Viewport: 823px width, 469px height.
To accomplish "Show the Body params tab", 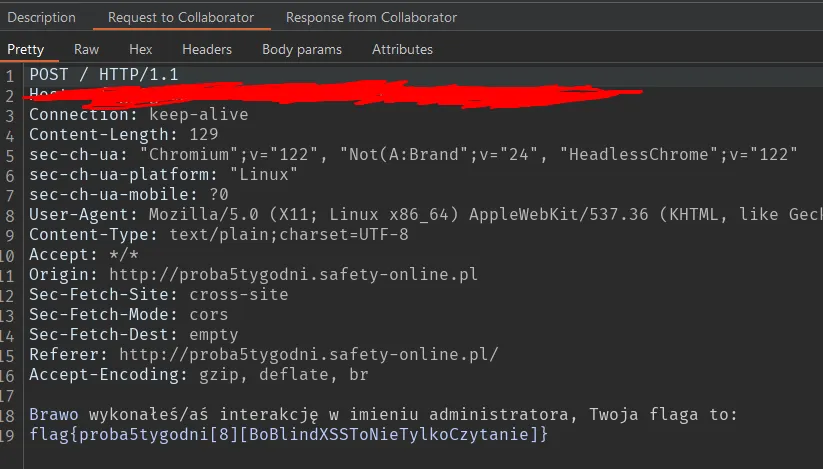I will click(302, 49).
